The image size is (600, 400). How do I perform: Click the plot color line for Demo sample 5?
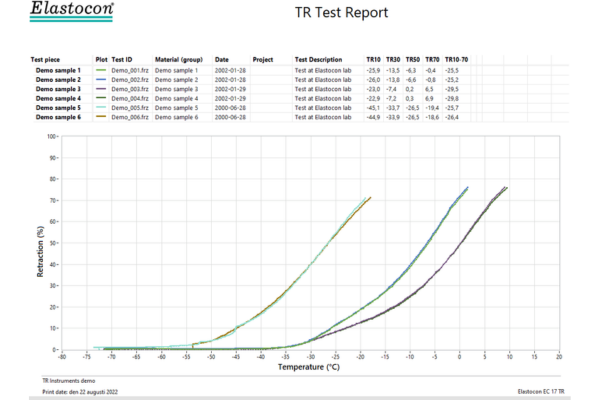(x=100, y=108)
